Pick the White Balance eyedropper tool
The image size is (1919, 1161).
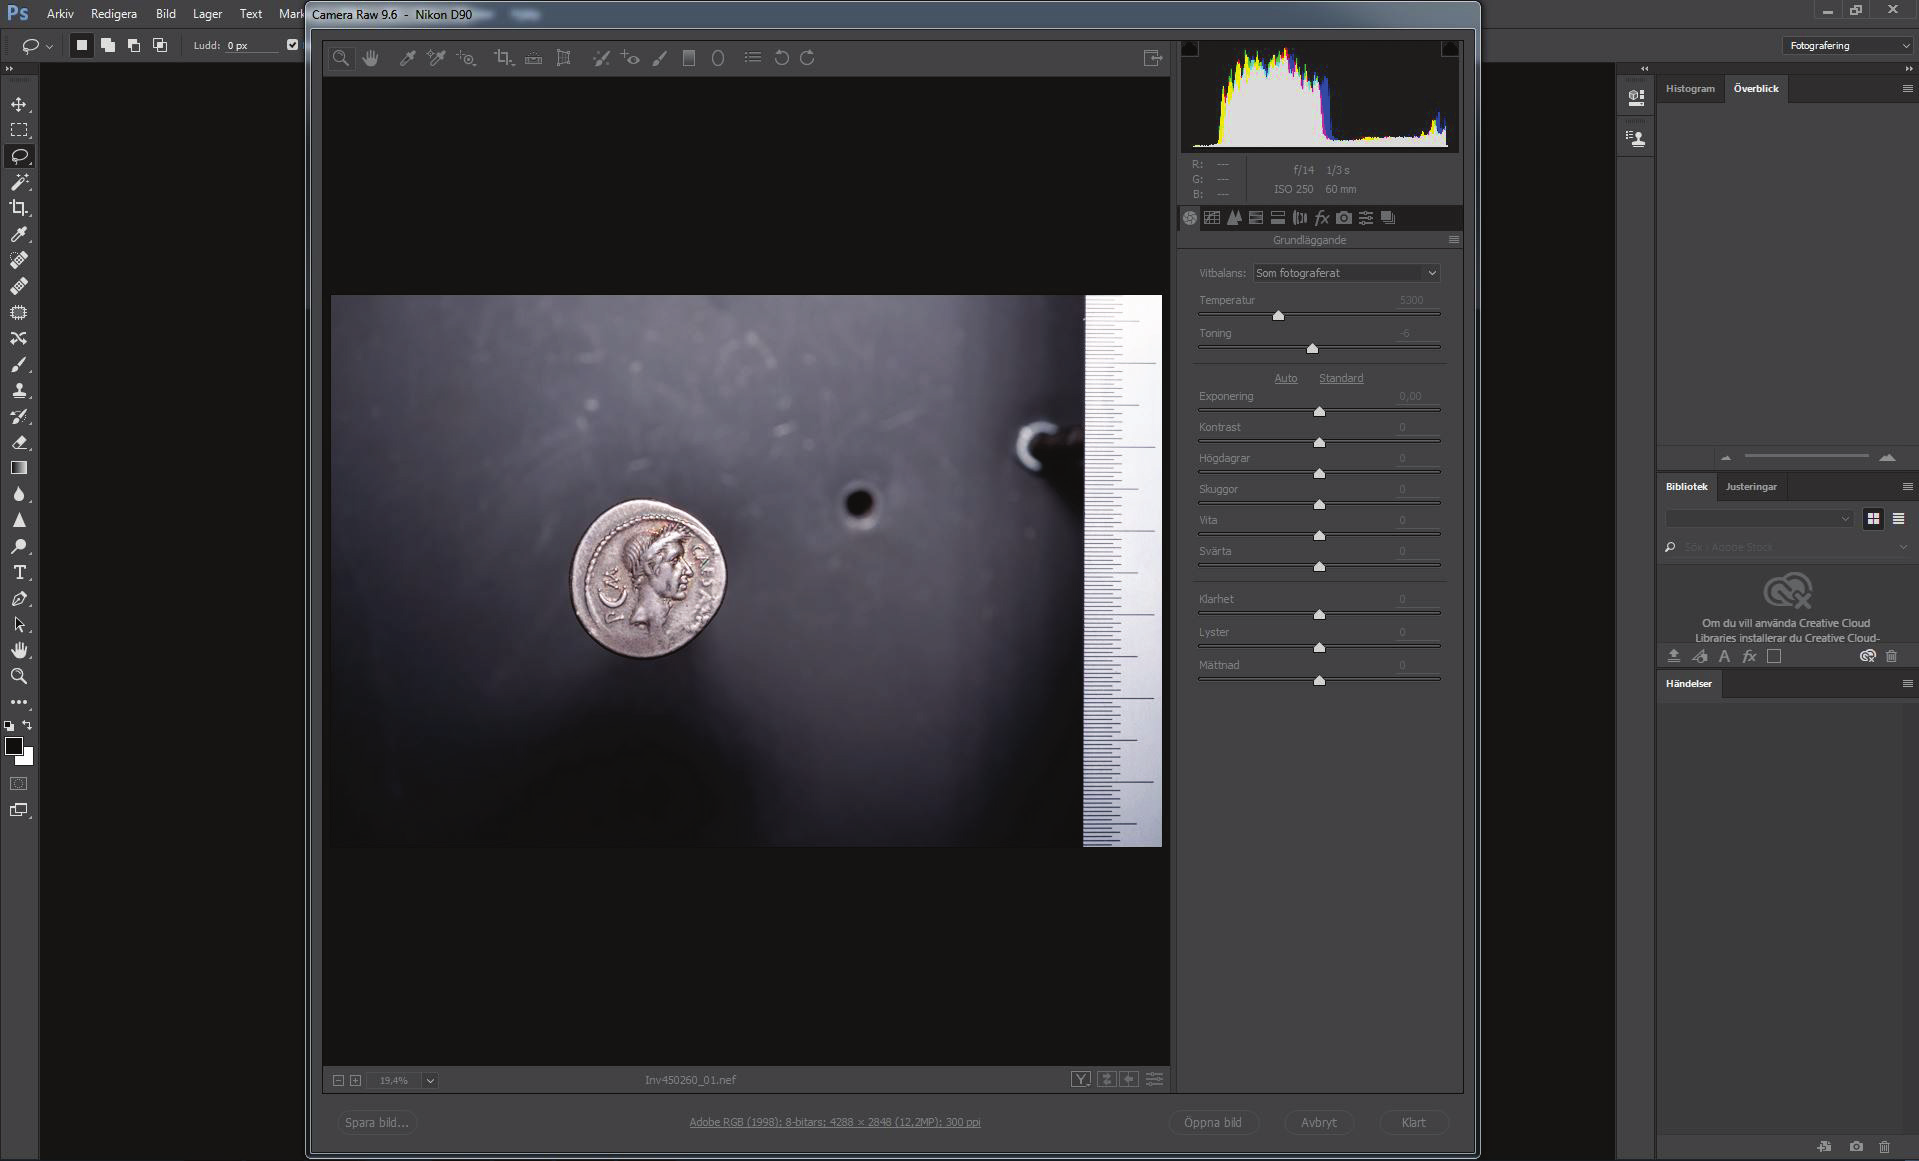pos(407,58)
